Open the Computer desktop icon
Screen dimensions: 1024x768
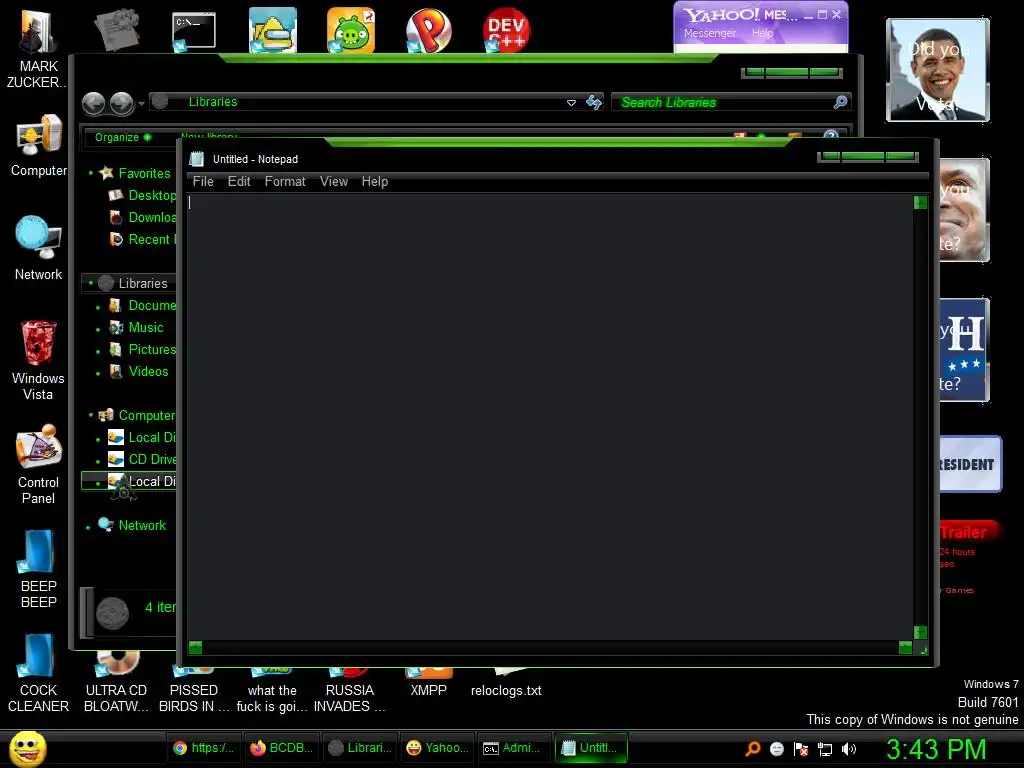pos(39,146)
